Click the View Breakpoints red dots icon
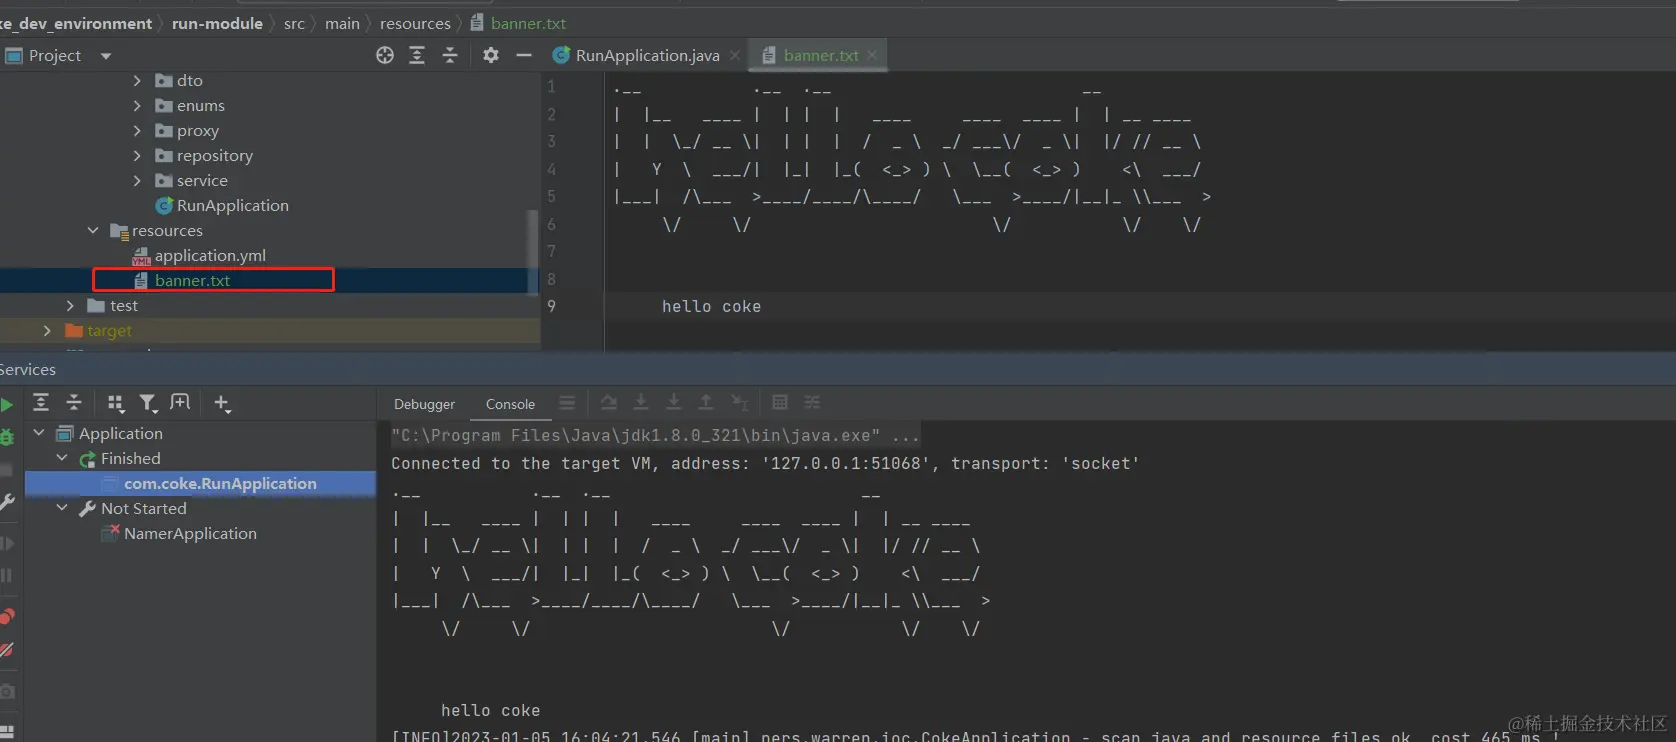This screenshot has width=1676, height=742. 7,616
